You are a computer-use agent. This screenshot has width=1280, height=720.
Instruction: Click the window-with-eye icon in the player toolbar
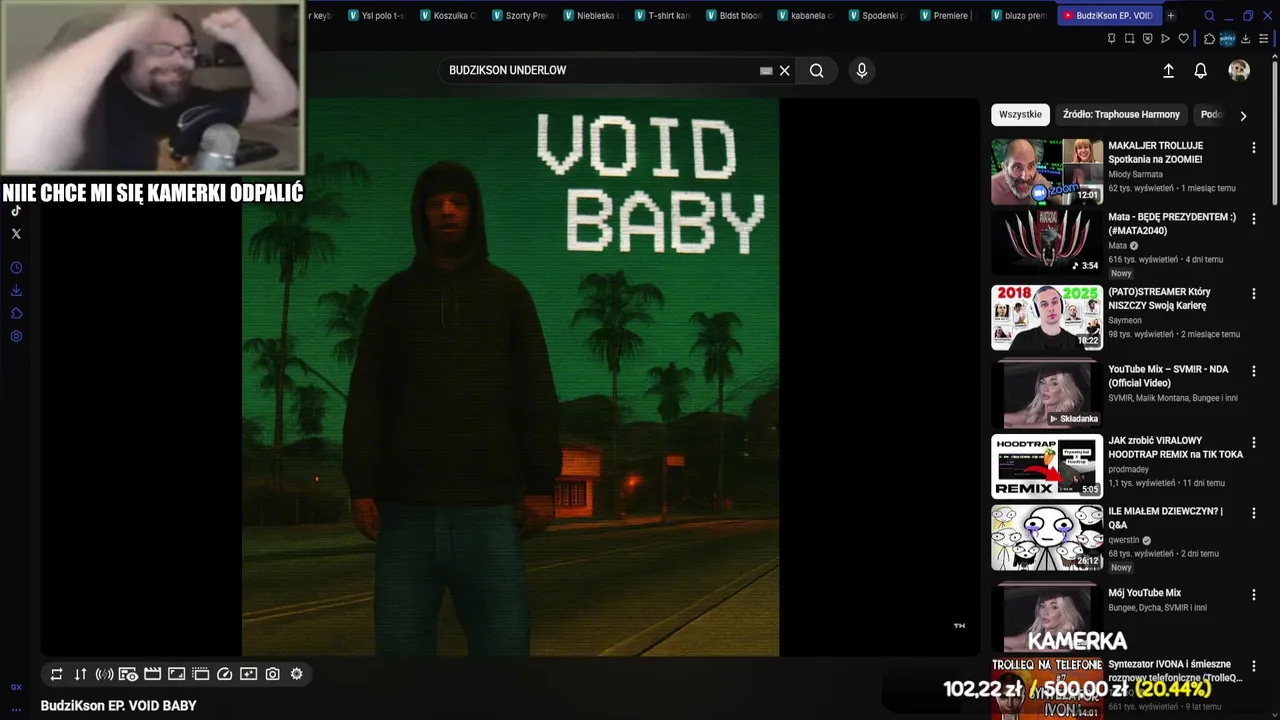pos(128,674)
